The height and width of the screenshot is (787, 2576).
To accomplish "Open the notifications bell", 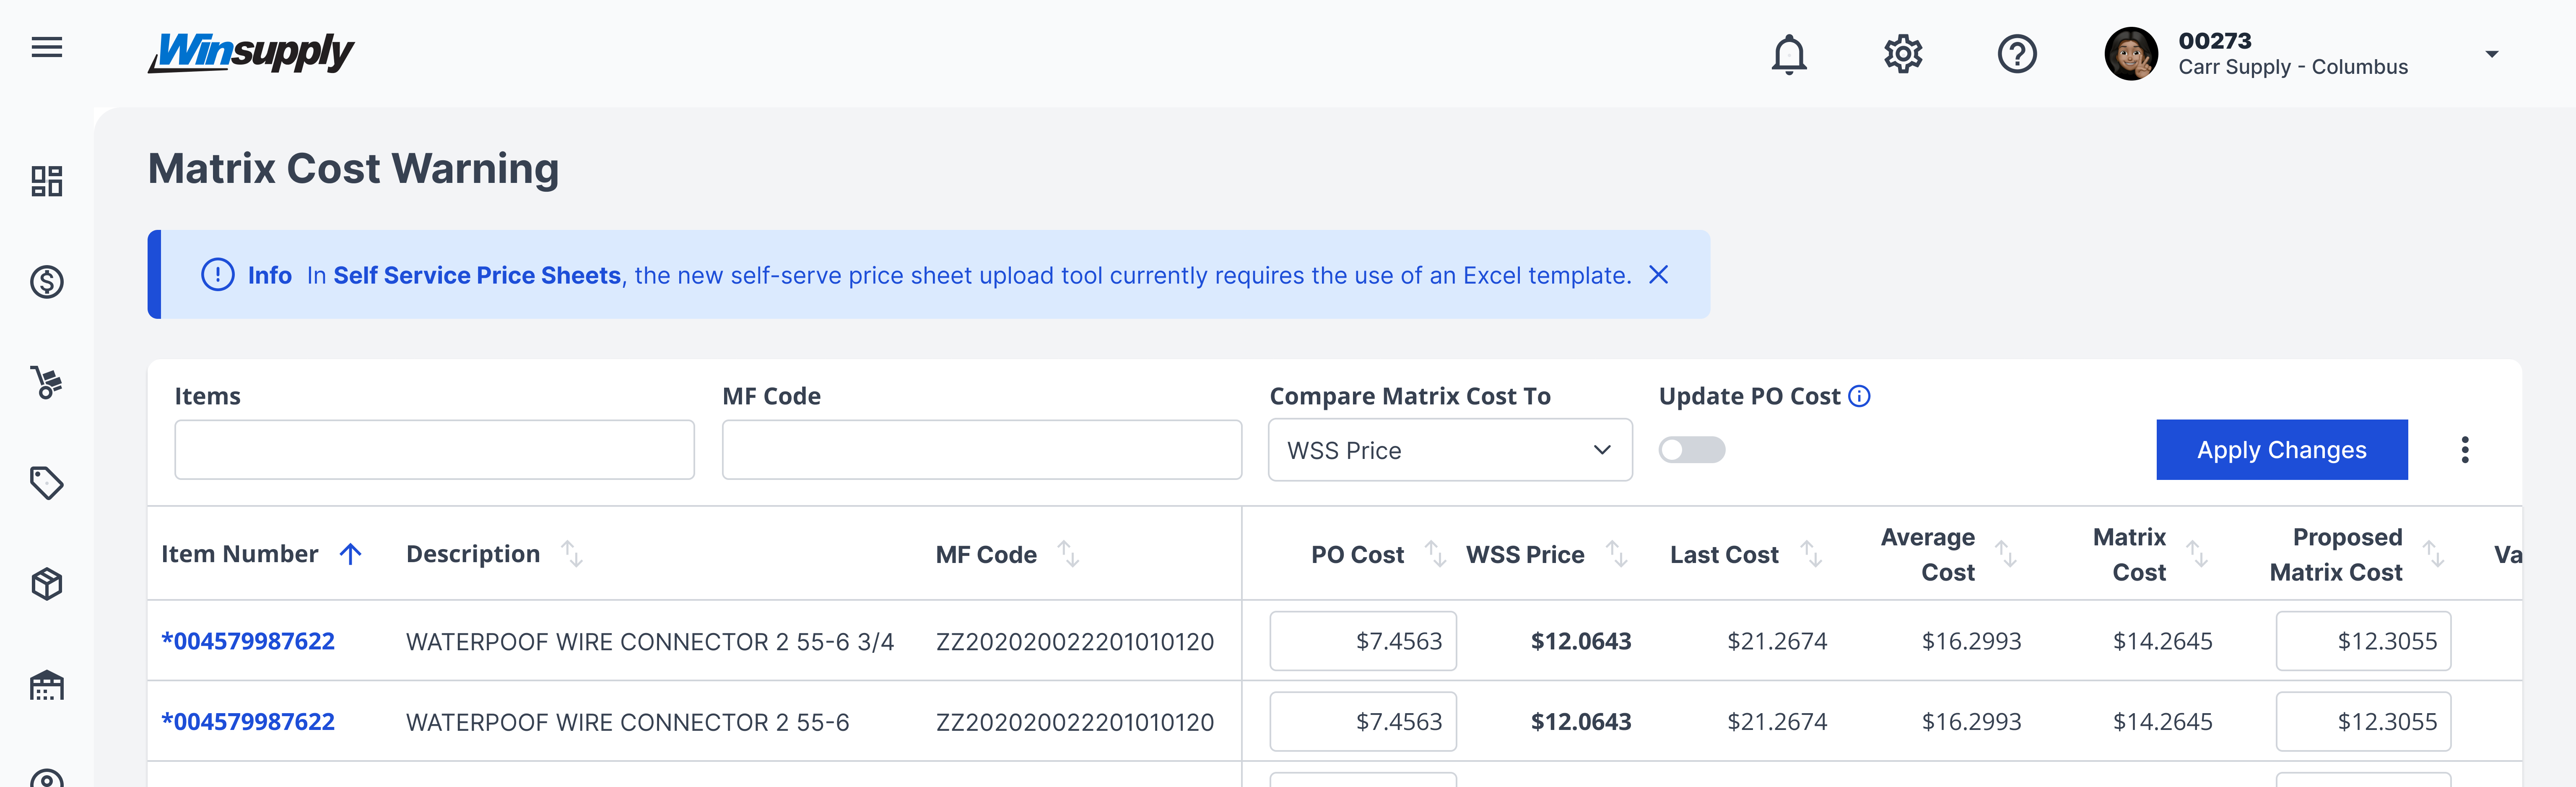I will point(1788,54).
